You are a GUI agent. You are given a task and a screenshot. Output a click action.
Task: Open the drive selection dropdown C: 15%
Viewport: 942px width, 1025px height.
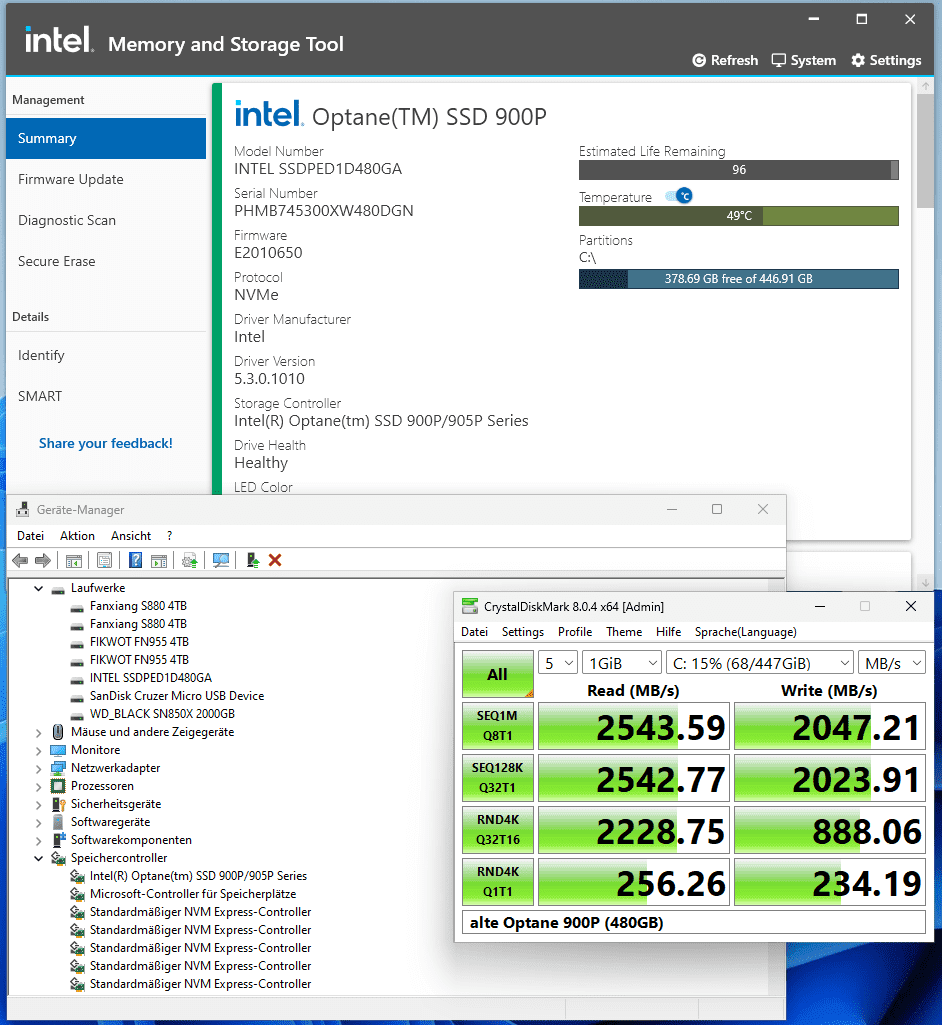click(760, 664)
